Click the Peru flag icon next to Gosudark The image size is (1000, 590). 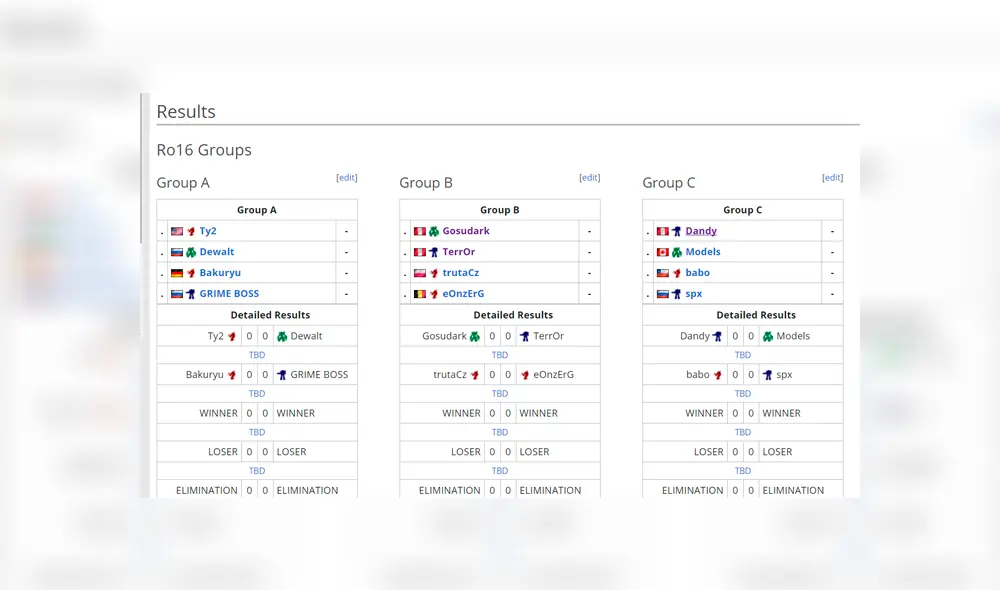click(x=419, y=230)
